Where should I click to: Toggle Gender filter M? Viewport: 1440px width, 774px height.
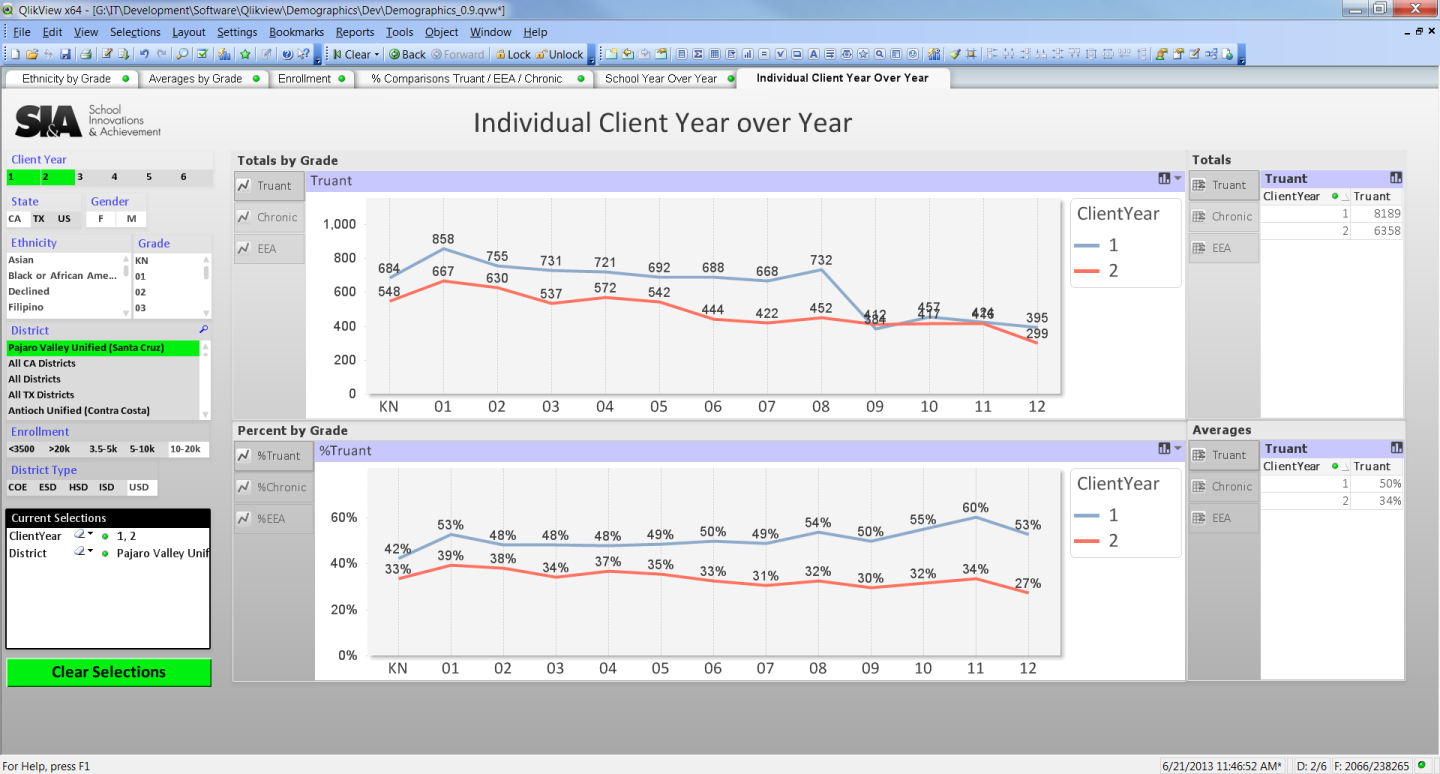coord(131,219)
